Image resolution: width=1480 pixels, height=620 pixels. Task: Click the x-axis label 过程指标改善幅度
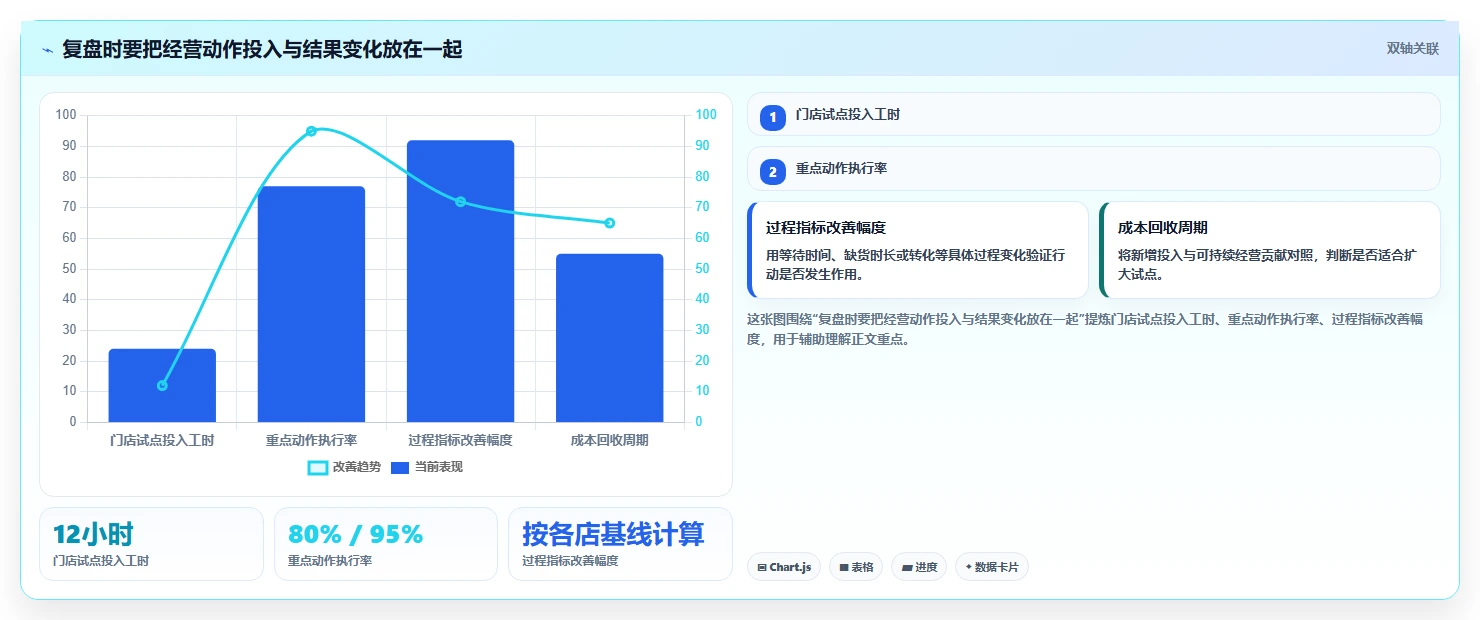(x=460, y=440)
